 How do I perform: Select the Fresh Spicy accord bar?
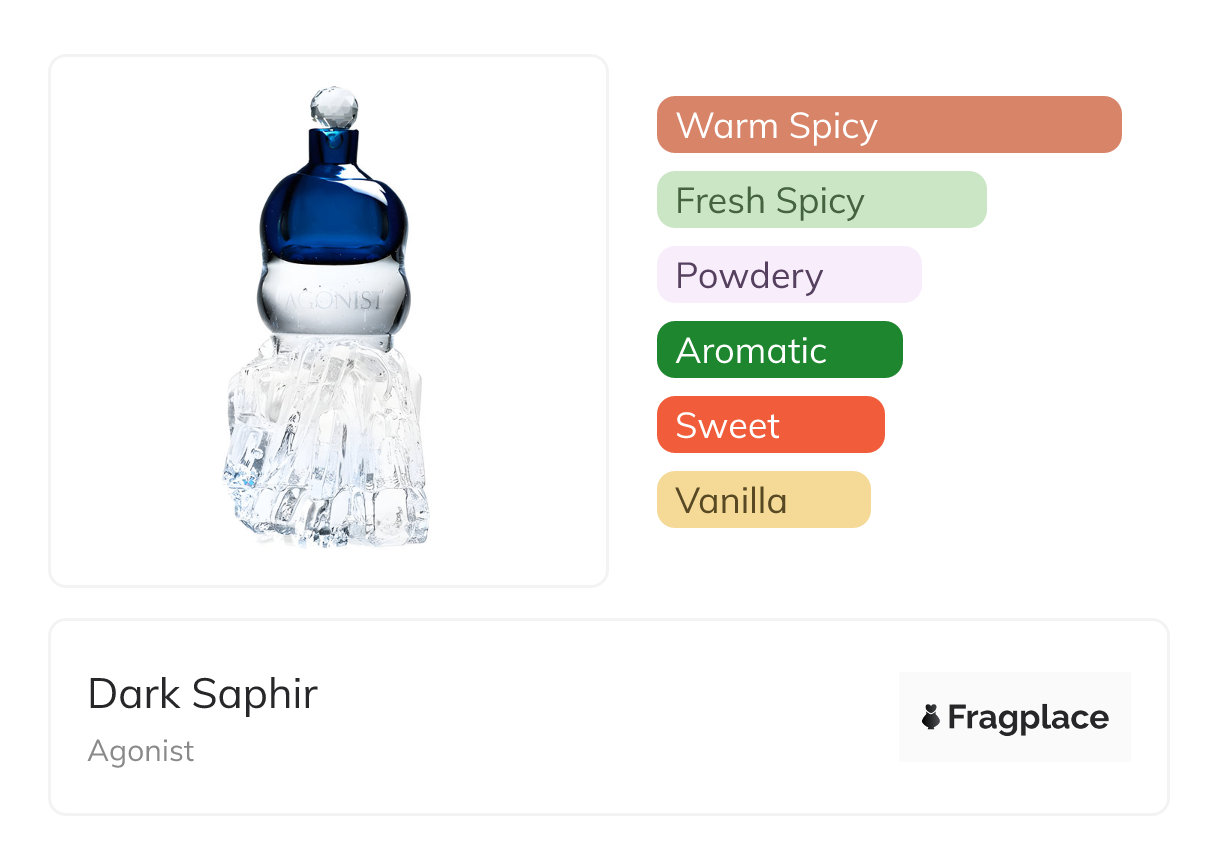[x=821, y=200]
